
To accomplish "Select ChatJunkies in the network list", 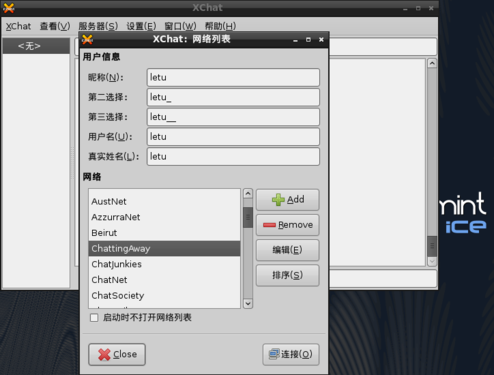I will tap(164, 264).
